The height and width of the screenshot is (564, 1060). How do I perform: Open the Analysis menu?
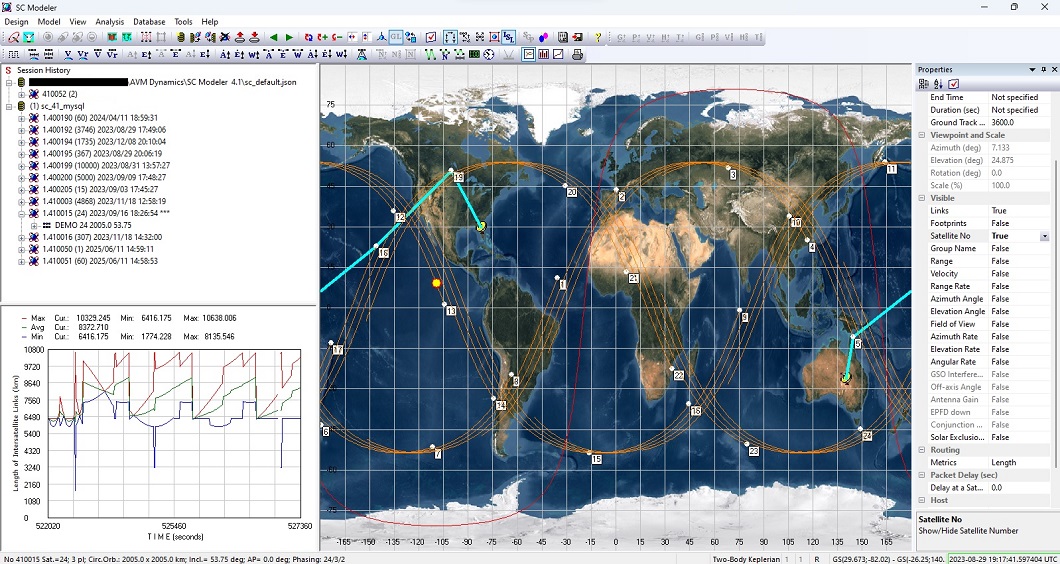pos(110,21)
